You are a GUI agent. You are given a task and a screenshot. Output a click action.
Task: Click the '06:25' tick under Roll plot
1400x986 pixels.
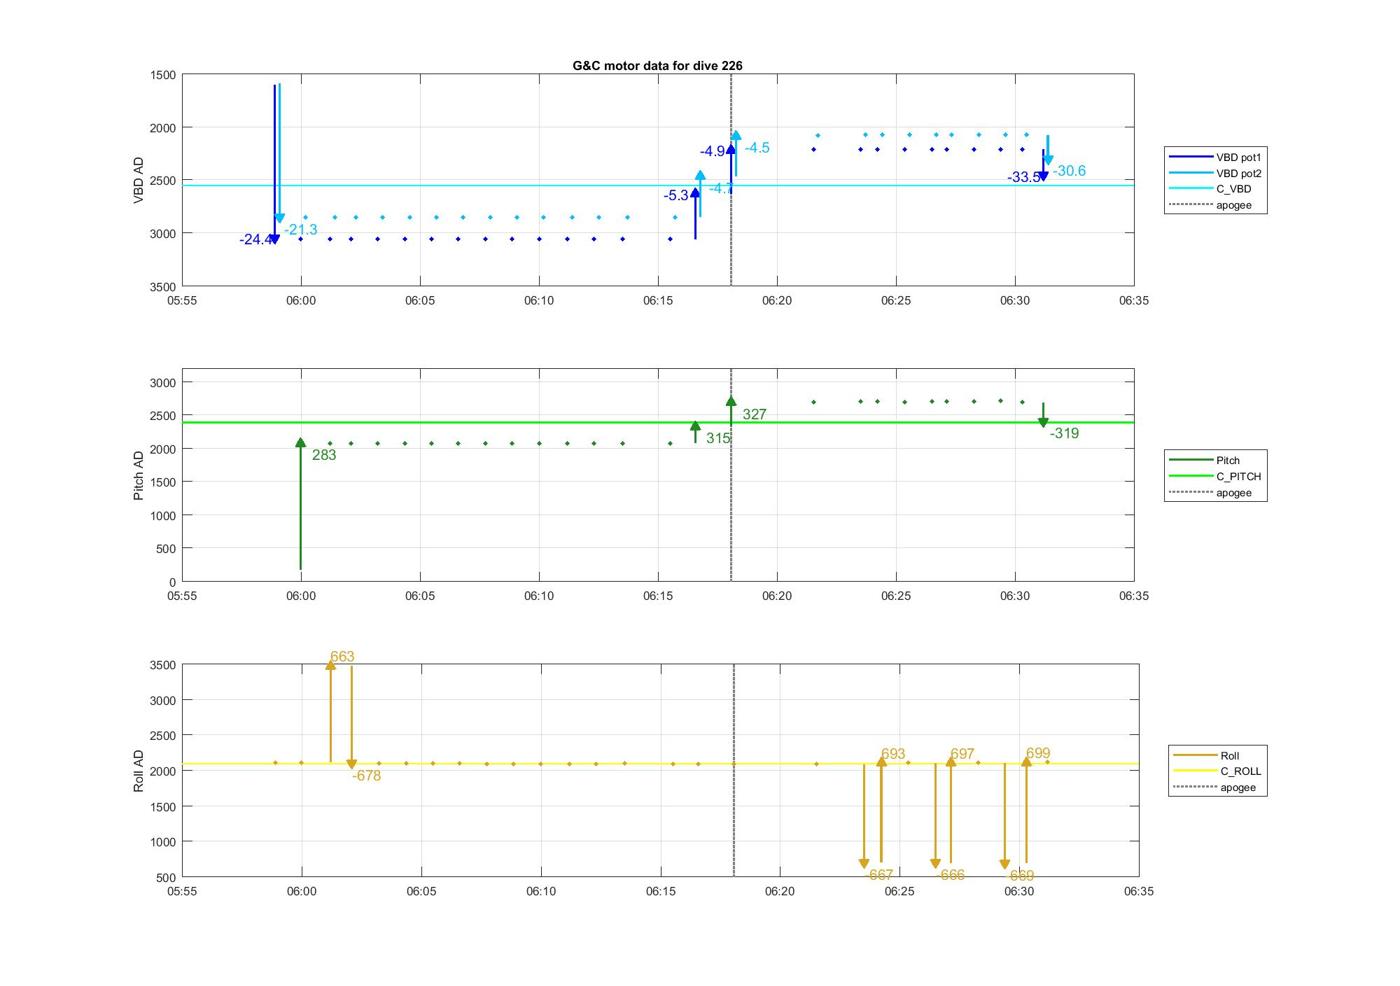[x=899, y=891]
